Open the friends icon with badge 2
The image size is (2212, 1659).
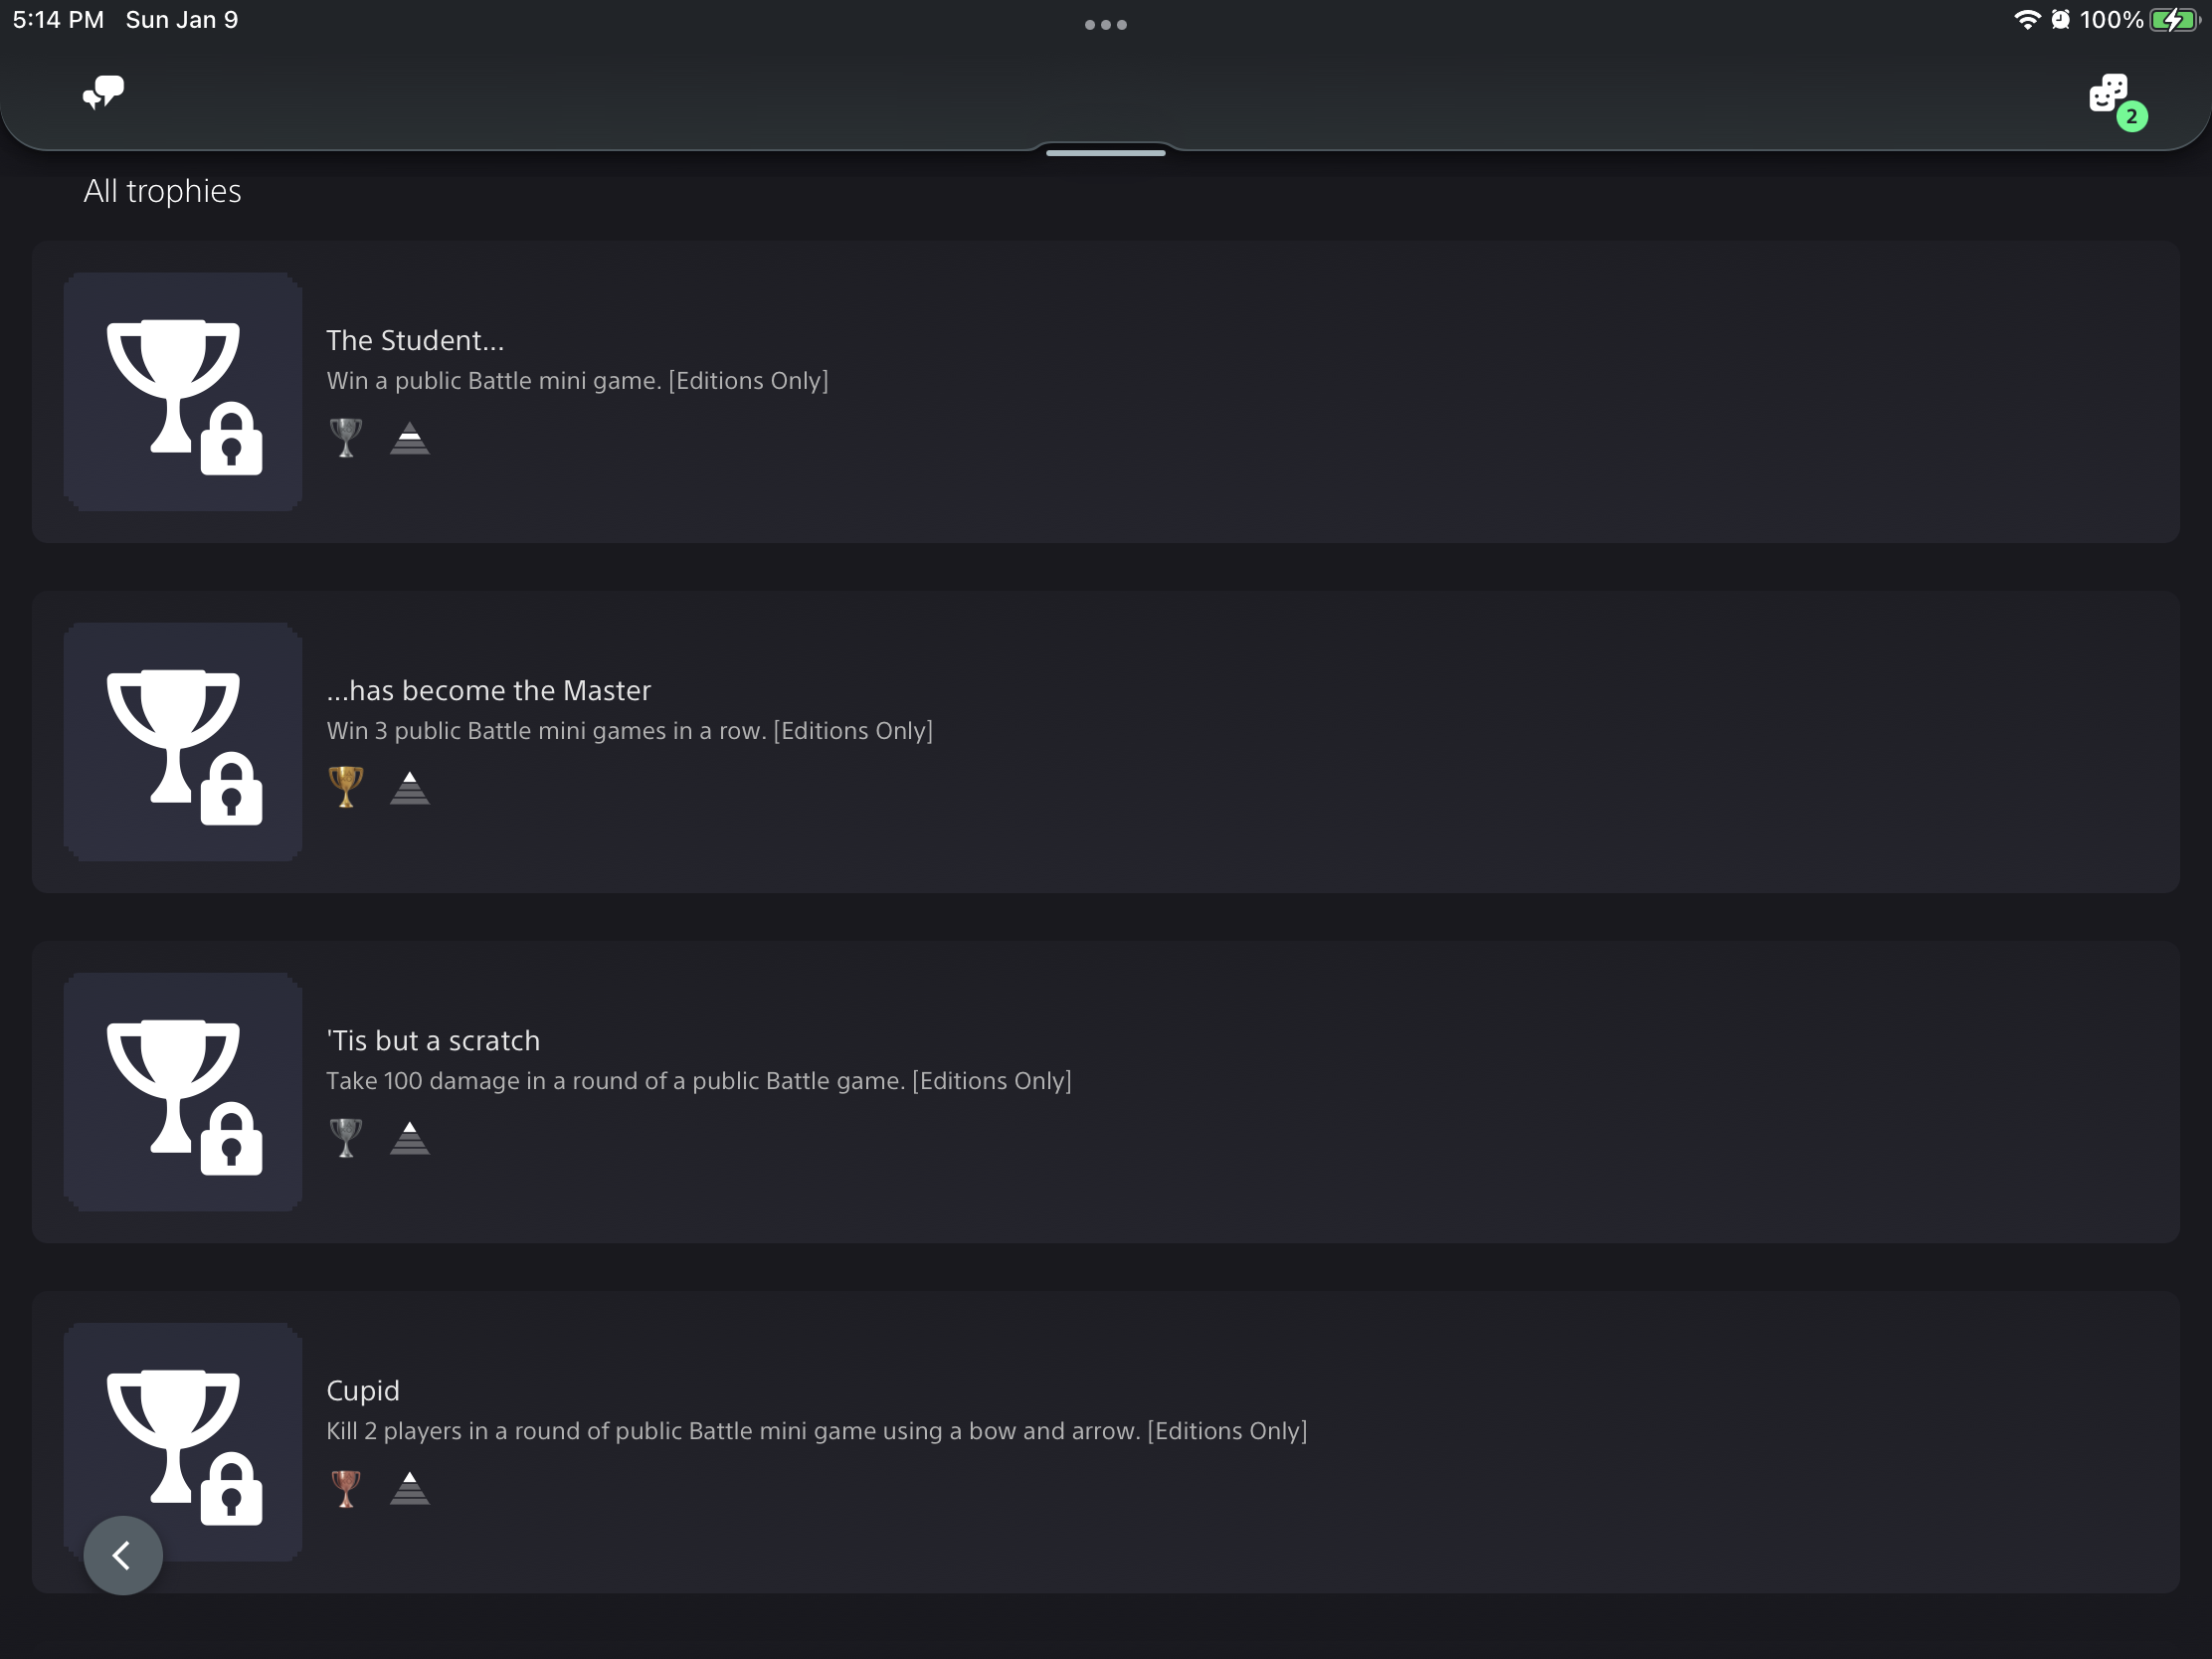click(2111, 95)
